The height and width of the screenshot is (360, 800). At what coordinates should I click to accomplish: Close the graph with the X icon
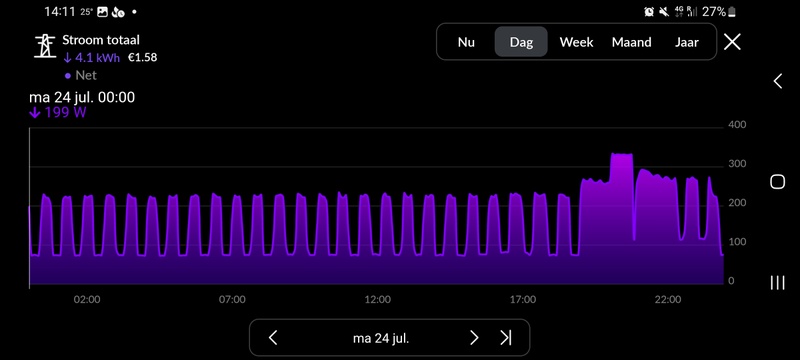[732, 42]
